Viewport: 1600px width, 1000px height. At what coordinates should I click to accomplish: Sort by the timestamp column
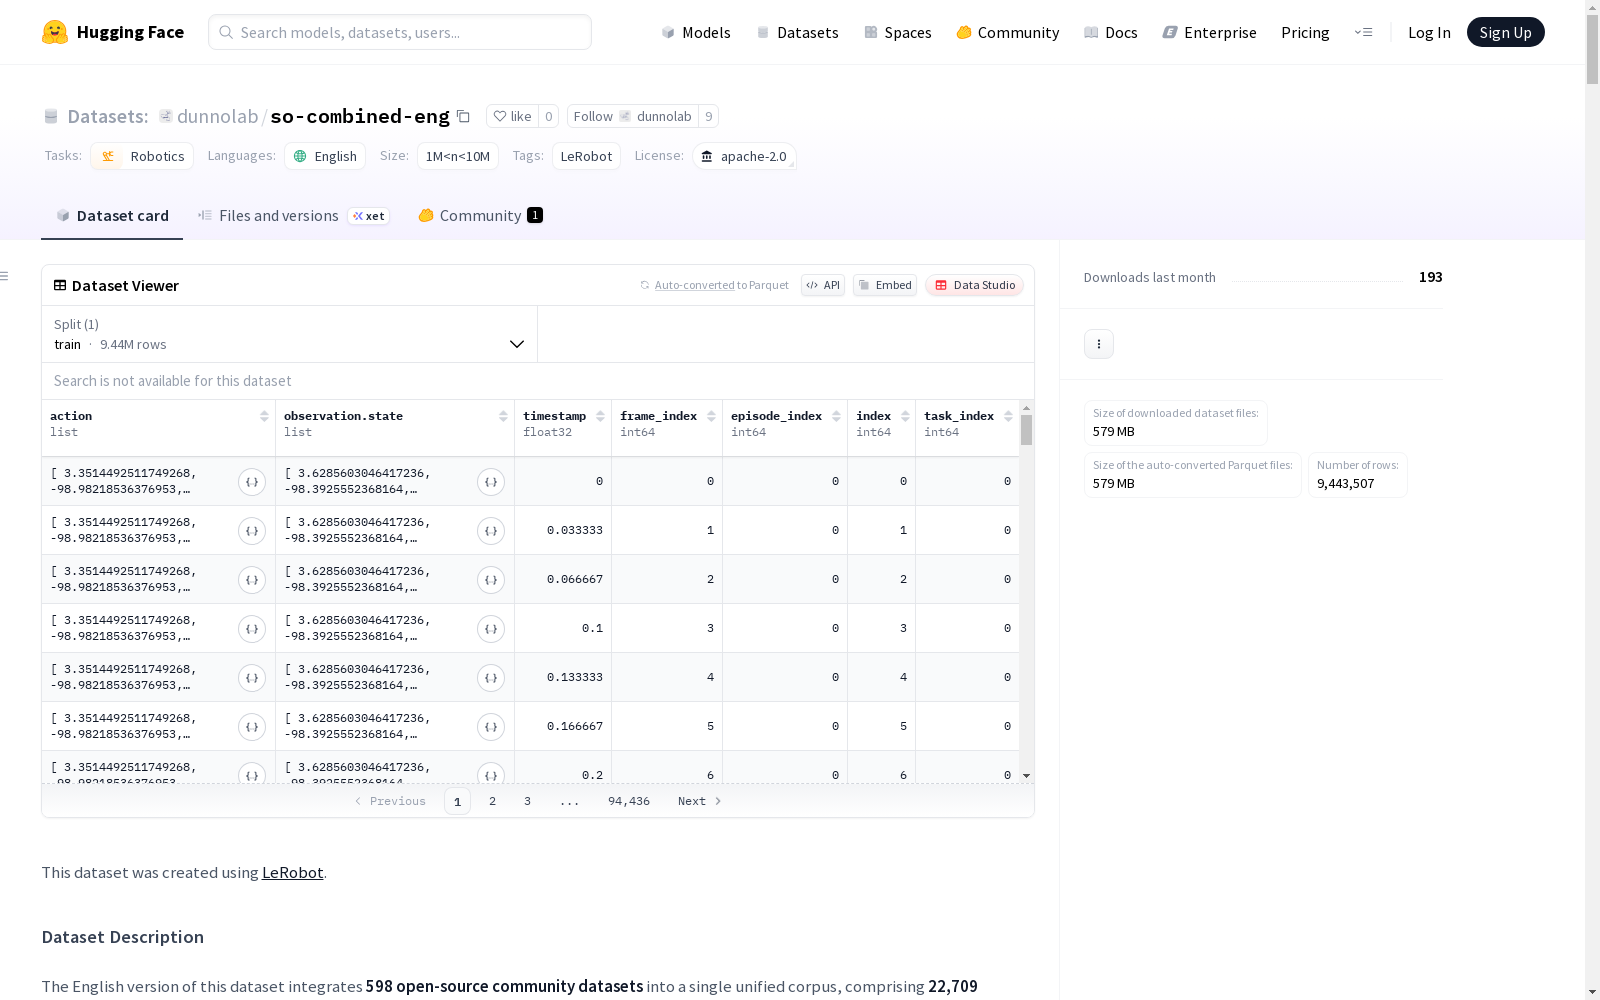tap(600, 416)
